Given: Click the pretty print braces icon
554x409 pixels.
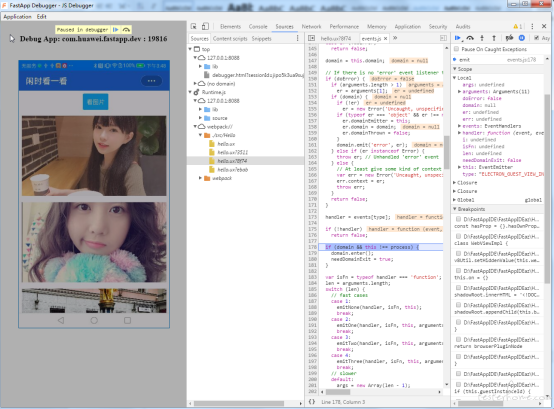Looking at the screenshot, I should (x=312, y=402).
